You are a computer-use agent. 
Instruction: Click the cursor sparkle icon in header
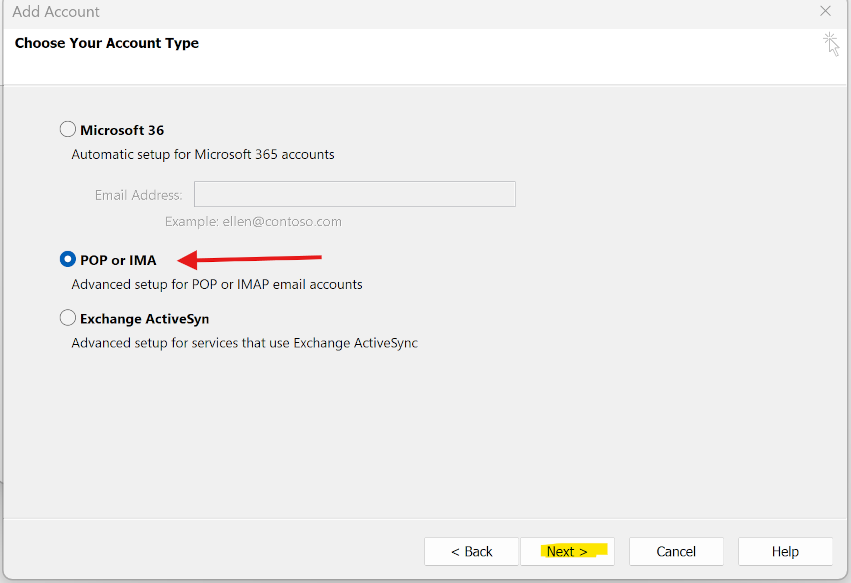(x=831, y=44)
